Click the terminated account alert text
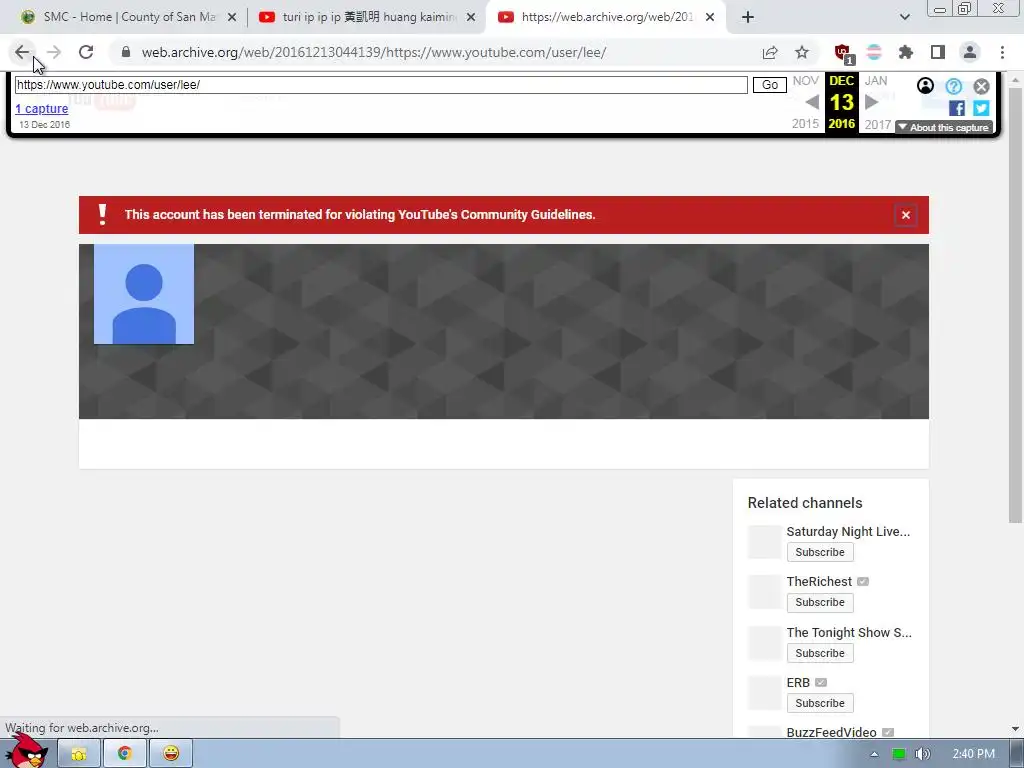1024x768 pixels. [x=360, y=215]
